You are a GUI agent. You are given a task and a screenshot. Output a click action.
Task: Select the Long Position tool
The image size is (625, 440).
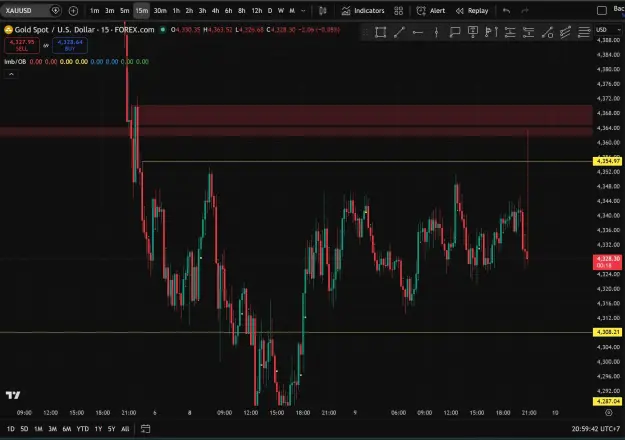(x=510, y=32)
